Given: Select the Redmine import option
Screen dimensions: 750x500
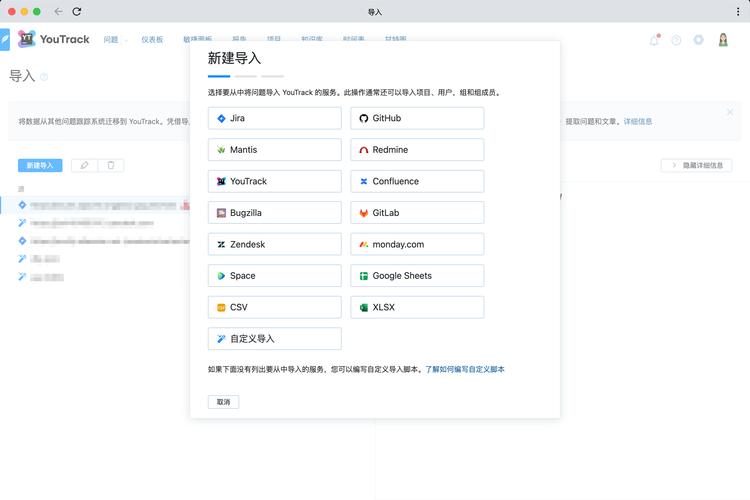Looking at the screenshot, I should pyautogui.click(x=417, y=150).
